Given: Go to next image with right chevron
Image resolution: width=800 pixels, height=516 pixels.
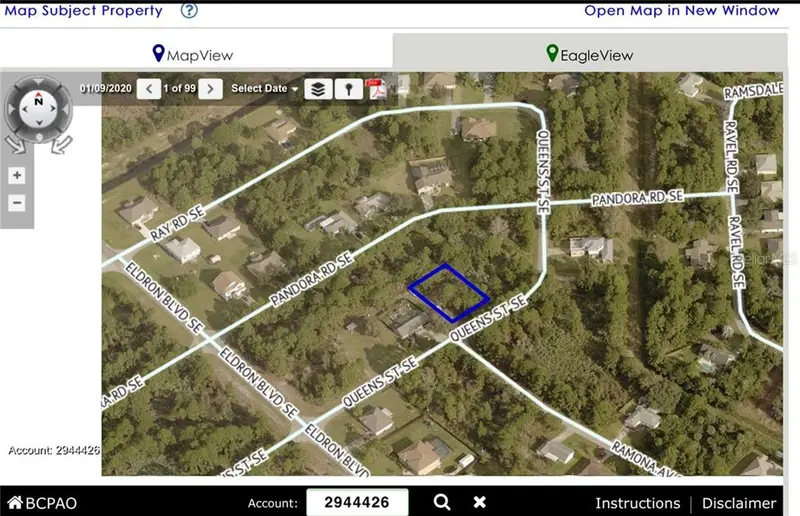Looking at the screenshot, I should point(210,89).
